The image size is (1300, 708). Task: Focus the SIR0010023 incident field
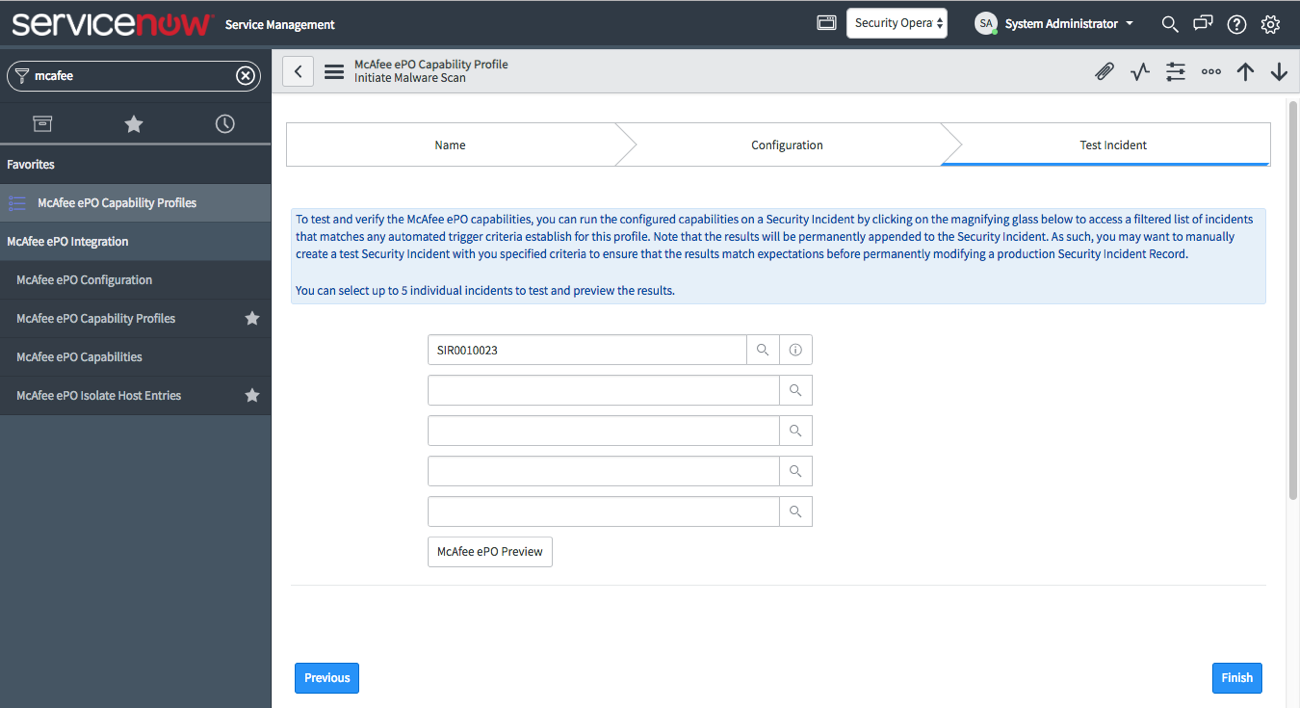click(x=587, y=350)
